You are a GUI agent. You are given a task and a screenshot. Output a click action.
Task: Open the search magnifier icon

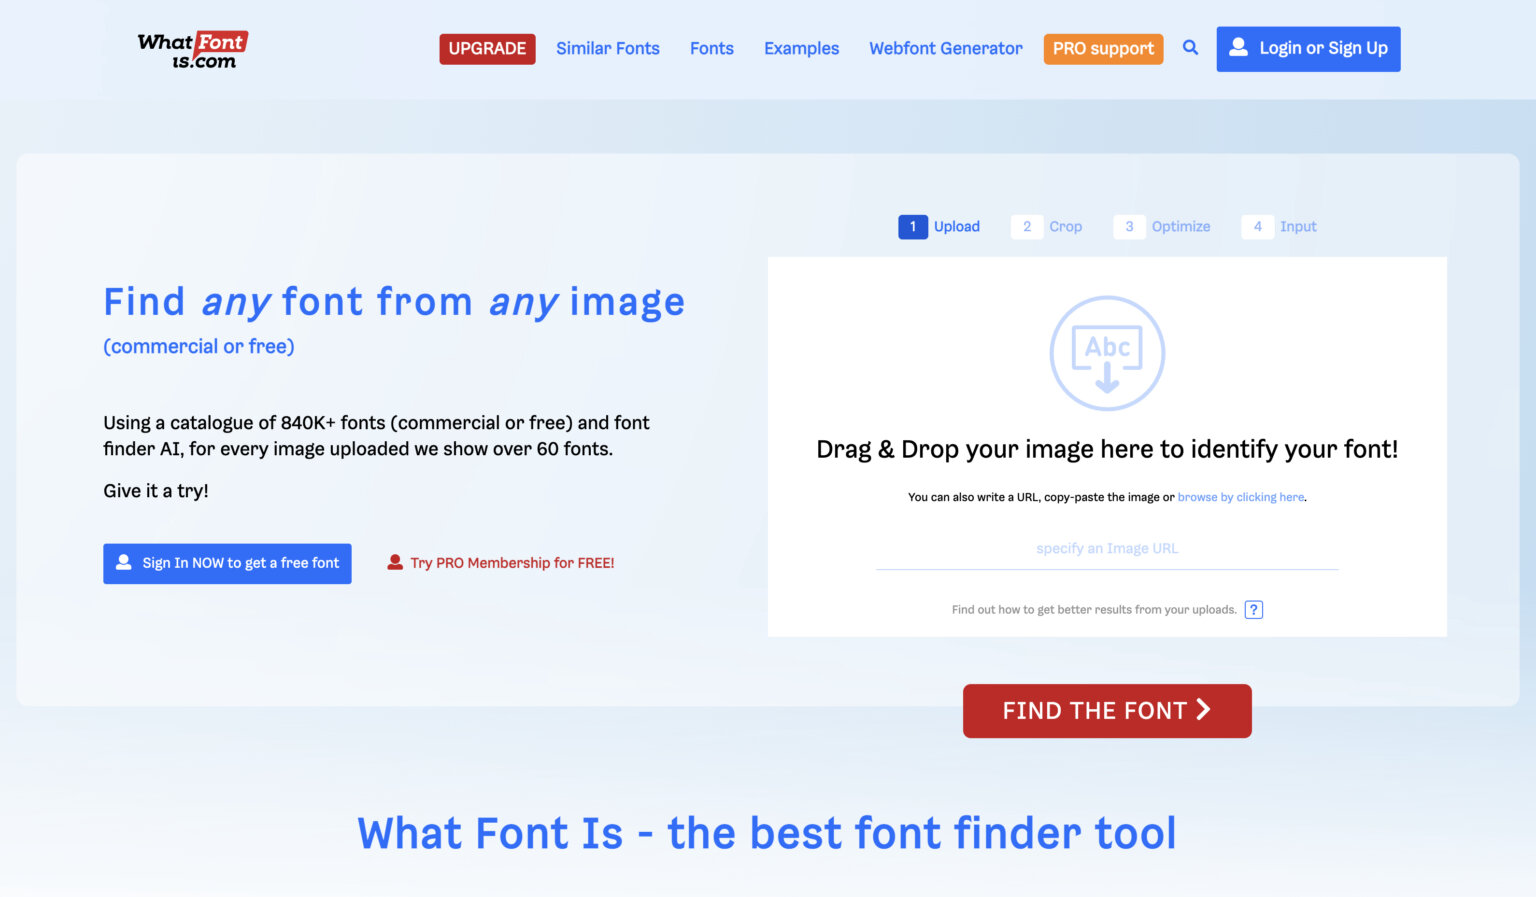click(x=1190, y=47)
